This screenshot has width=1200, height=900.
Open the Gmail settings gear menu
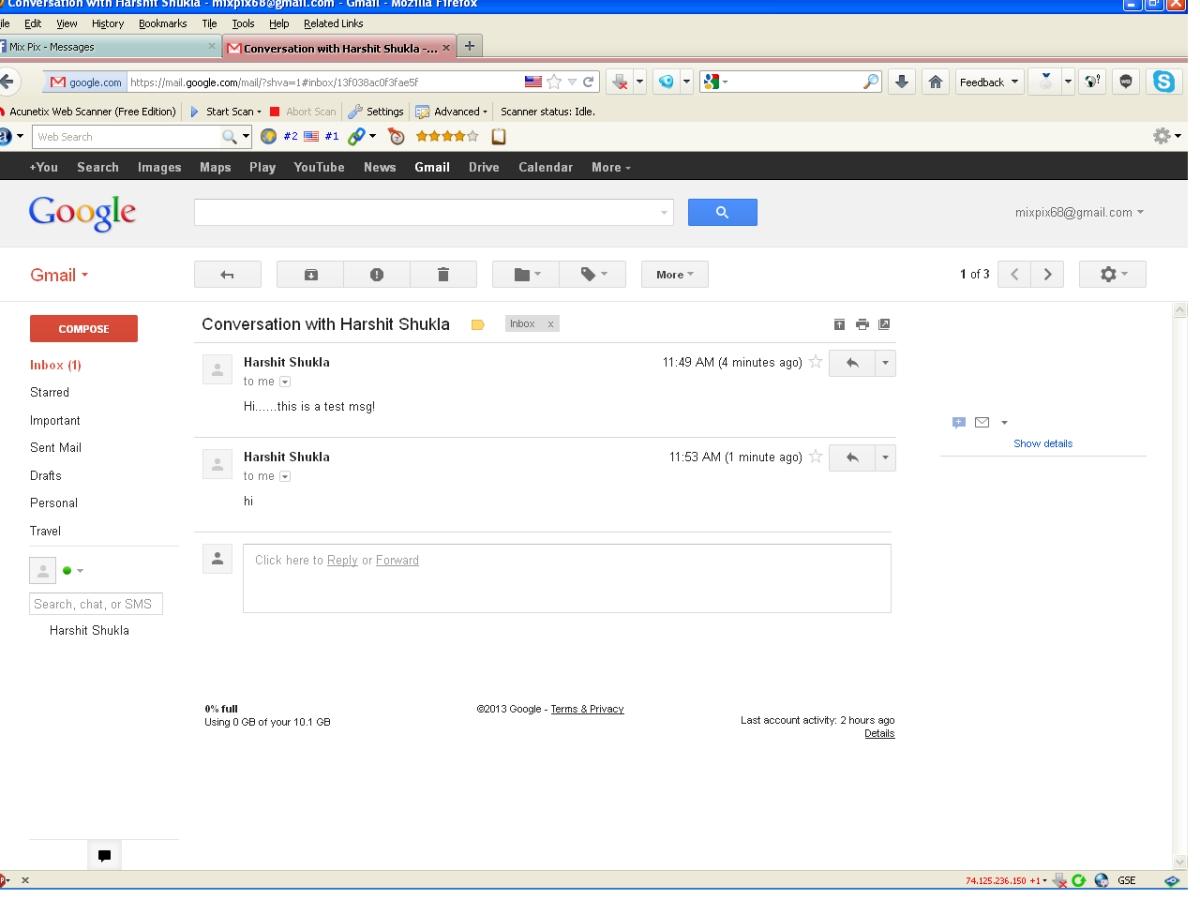(1113, 275)
